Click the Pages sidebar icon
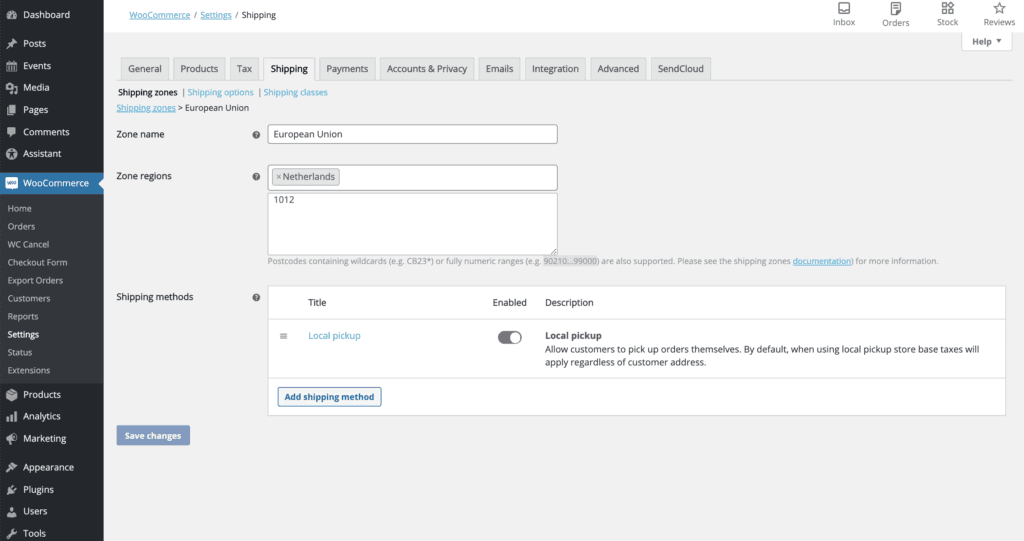This screenshot has height=541, width=1024. coord(12,110)
